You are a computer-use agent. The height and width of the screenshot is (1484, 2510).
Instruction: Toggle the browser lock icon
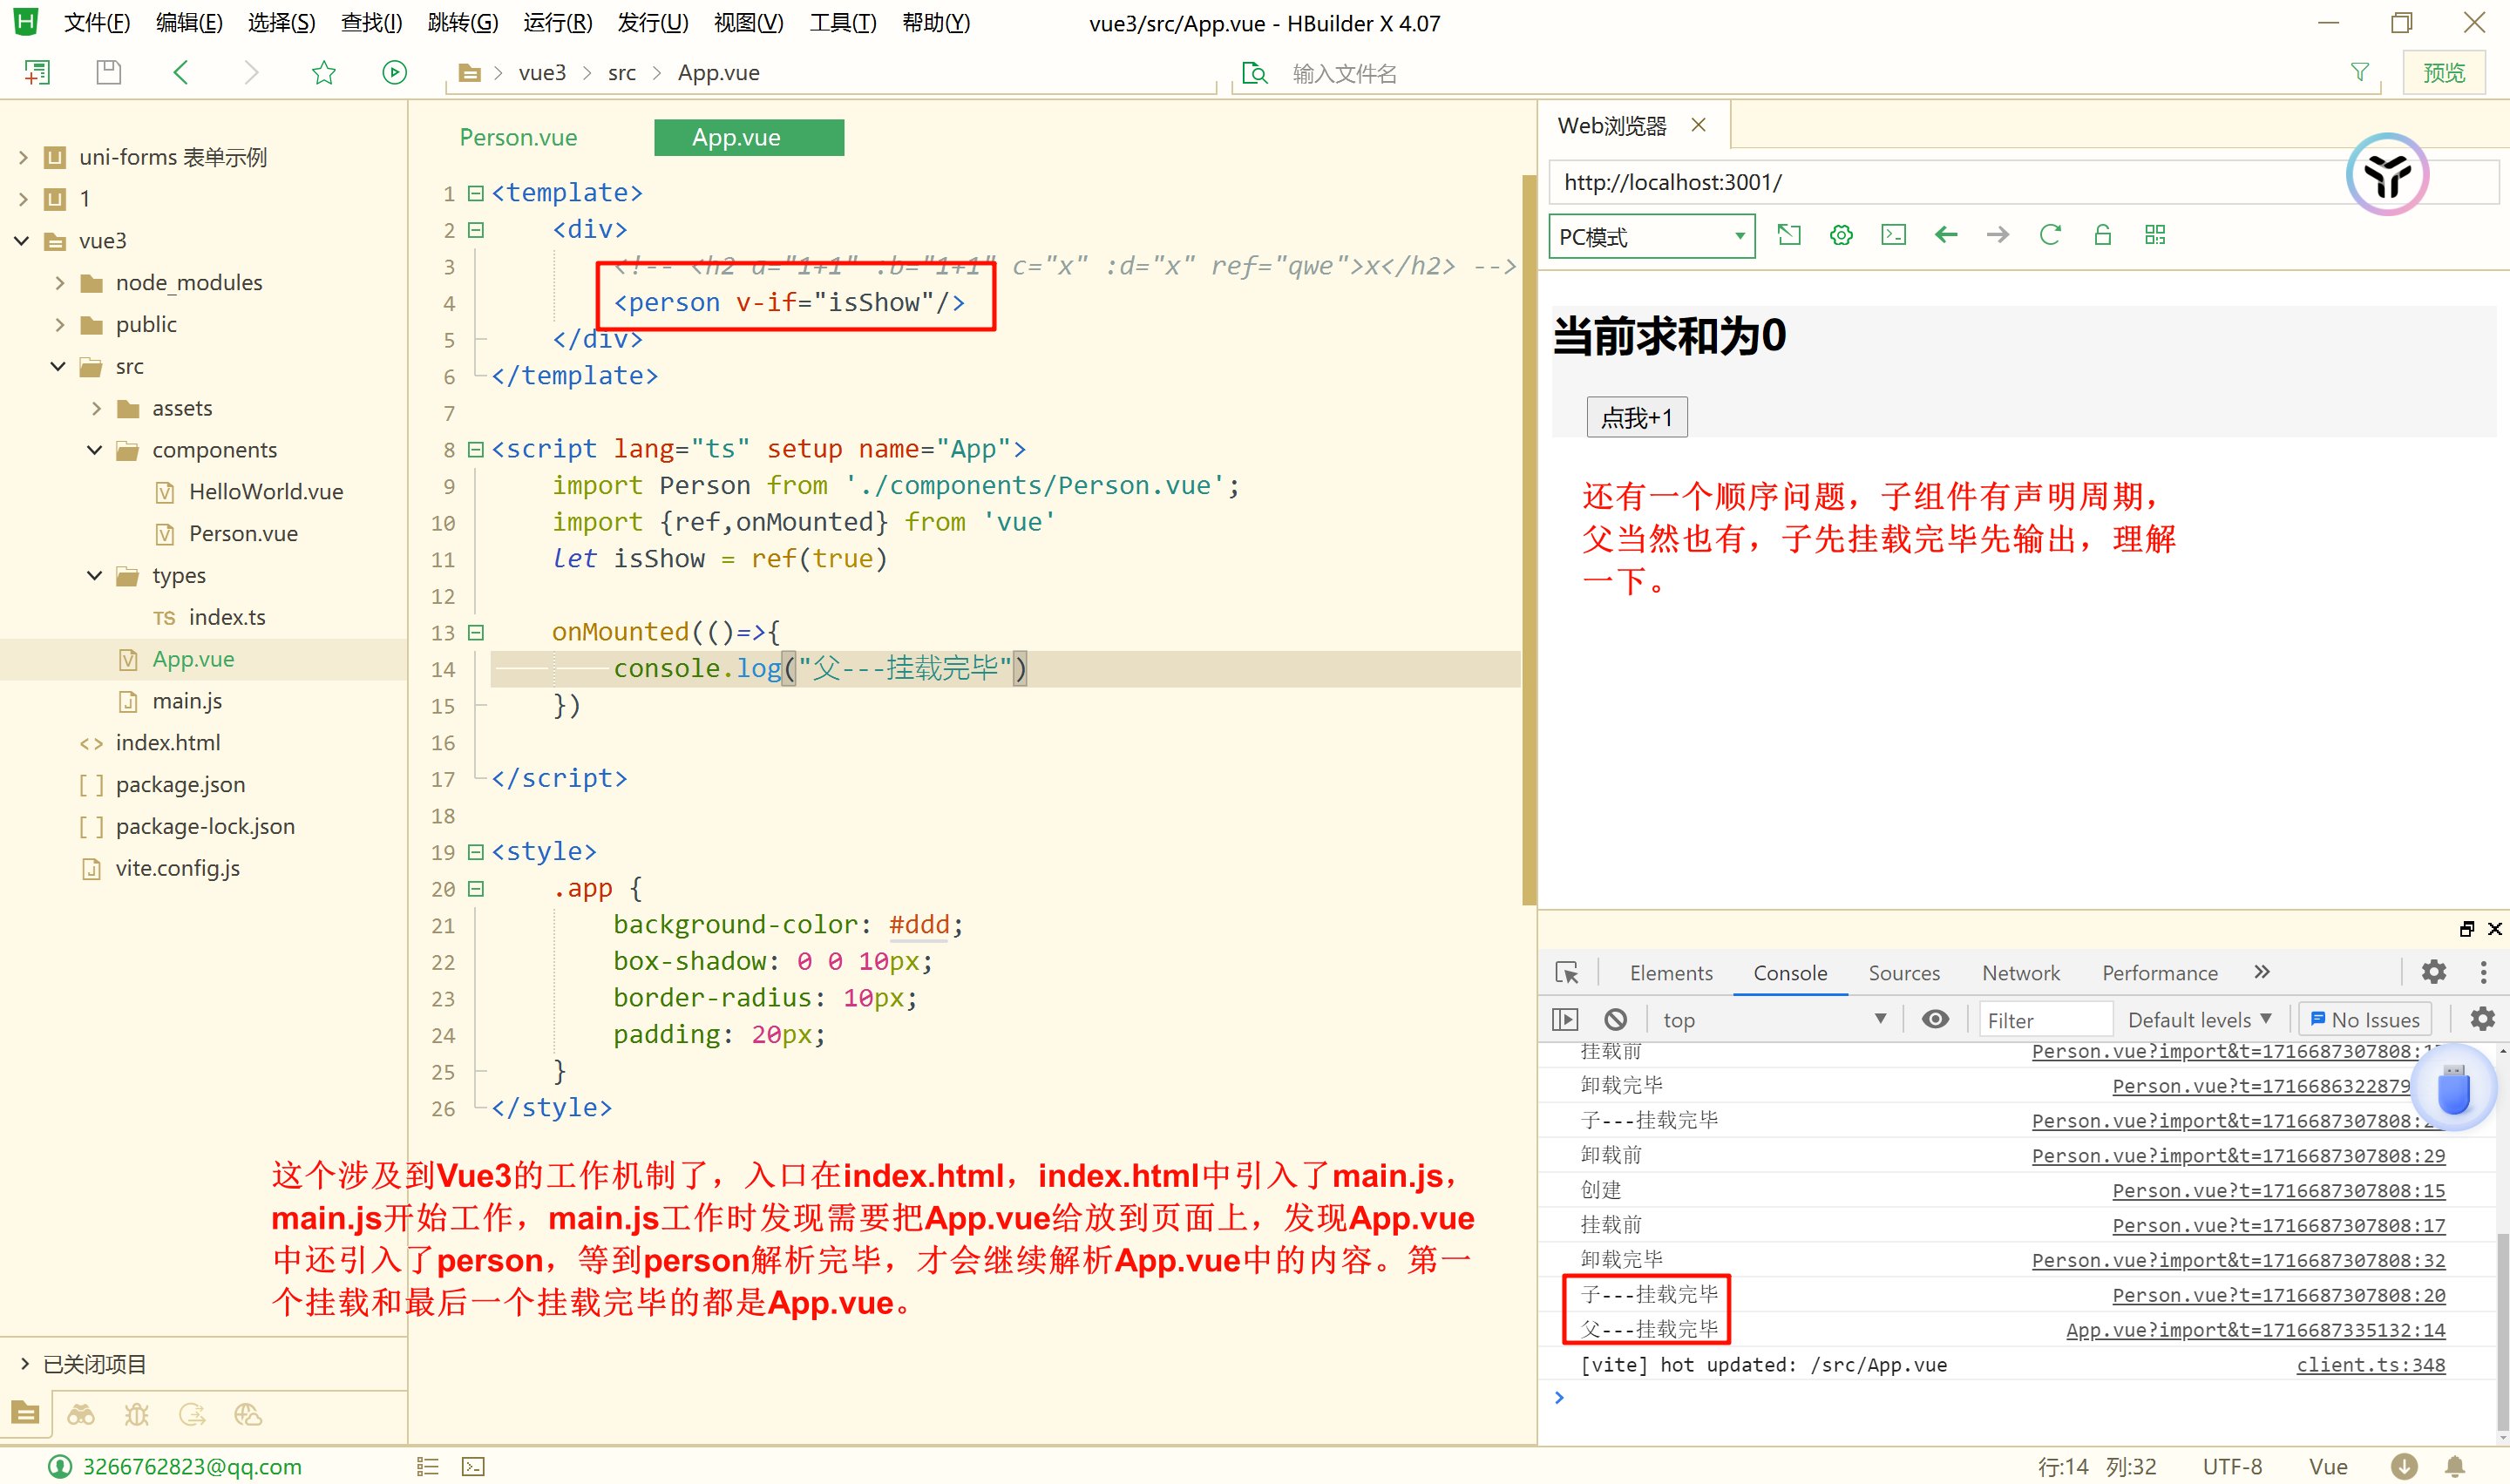[x=2102, y=235]
